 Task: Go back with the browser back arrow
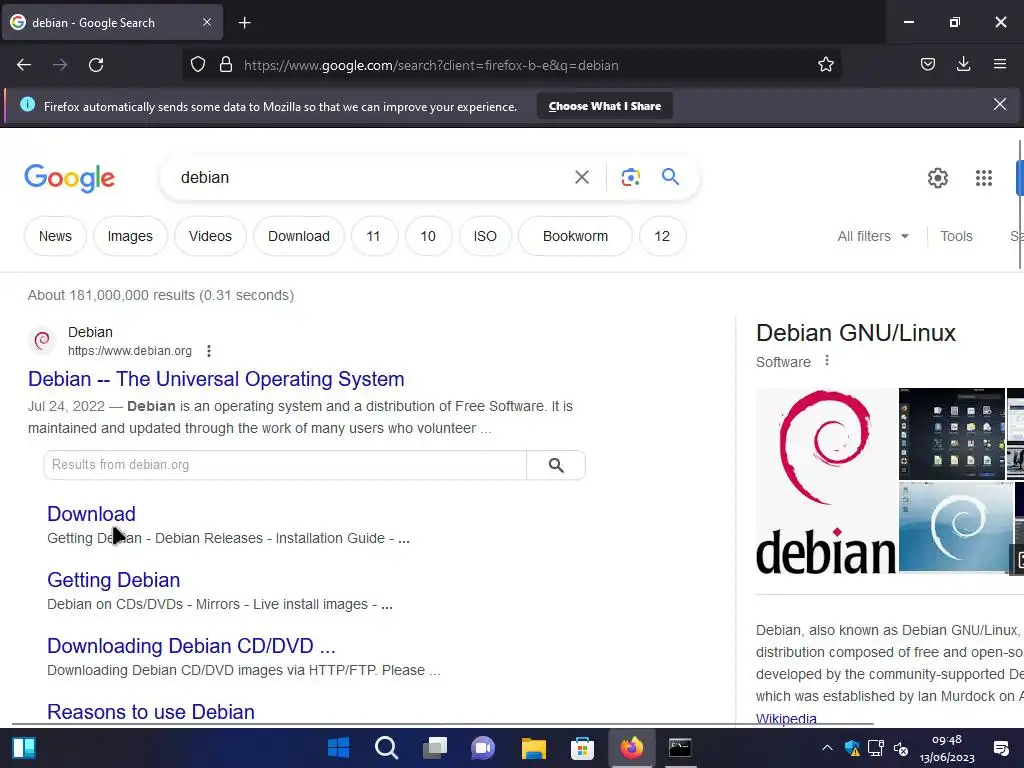pyautogui.click(x=24, y=65)
